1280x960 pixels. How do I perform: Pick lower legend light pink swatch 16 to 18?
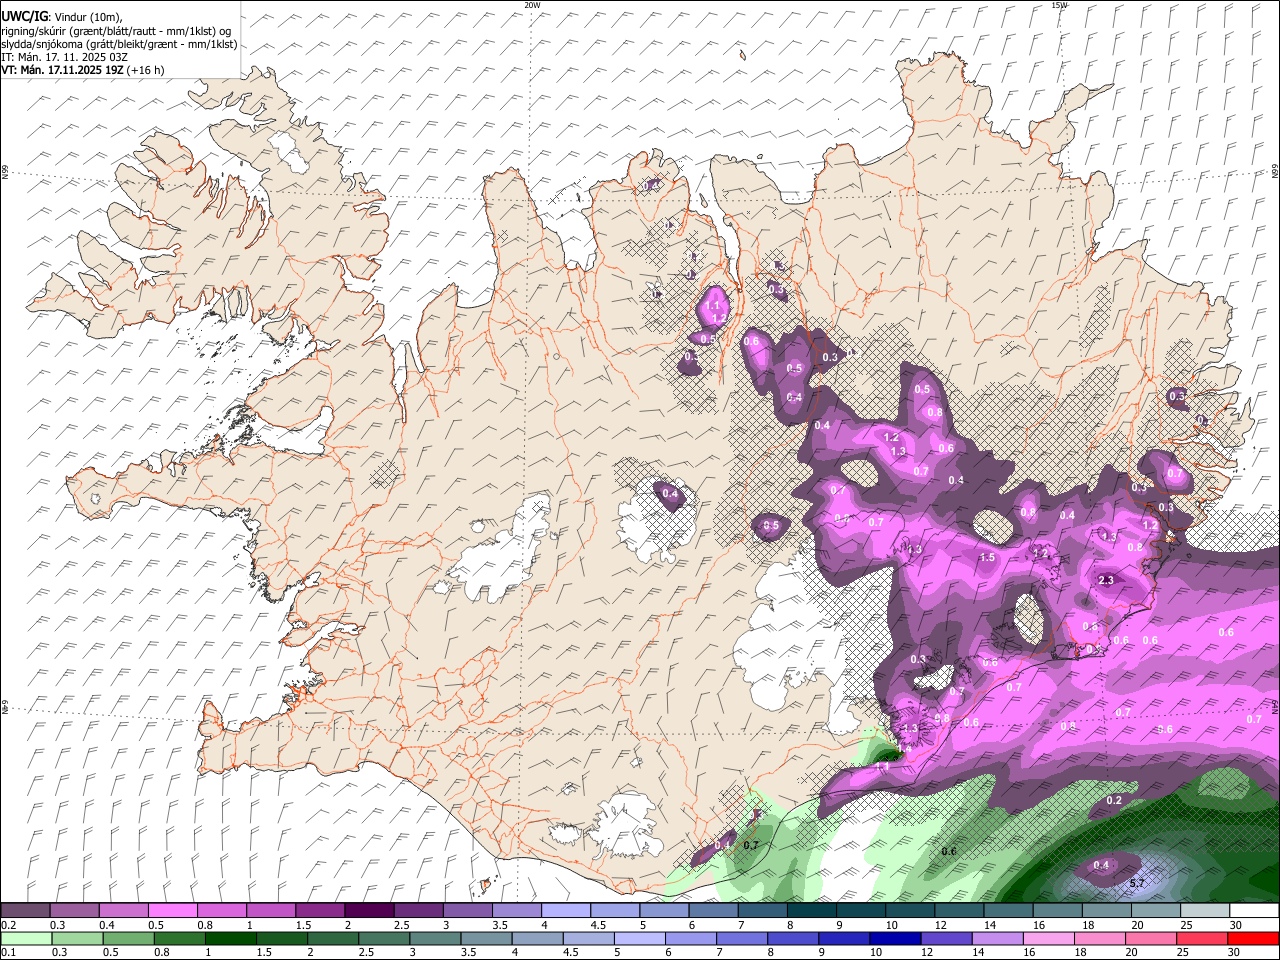point(1050,938)
